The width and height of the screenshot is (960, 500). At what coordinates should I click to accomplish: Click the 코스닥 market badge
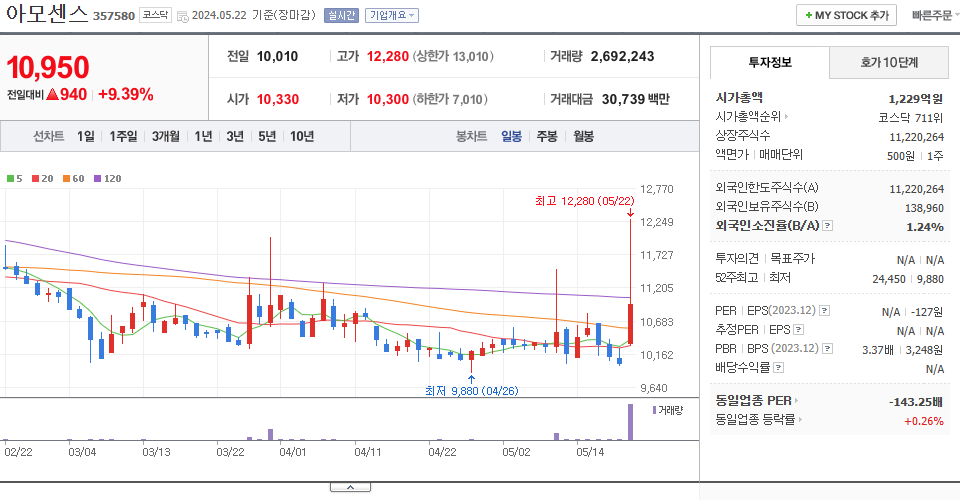coord(156,15)
